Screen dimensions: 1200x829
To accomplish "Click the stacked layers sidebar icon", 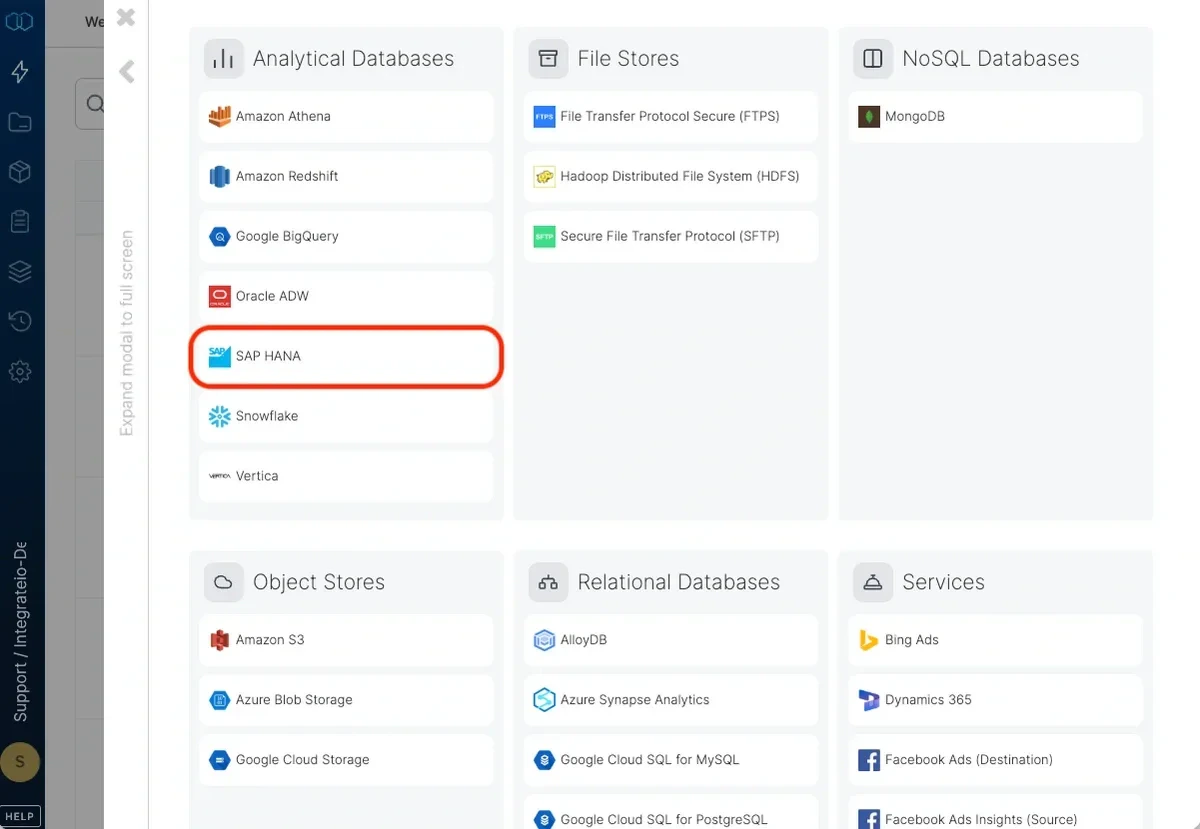I will coord(20,271).
